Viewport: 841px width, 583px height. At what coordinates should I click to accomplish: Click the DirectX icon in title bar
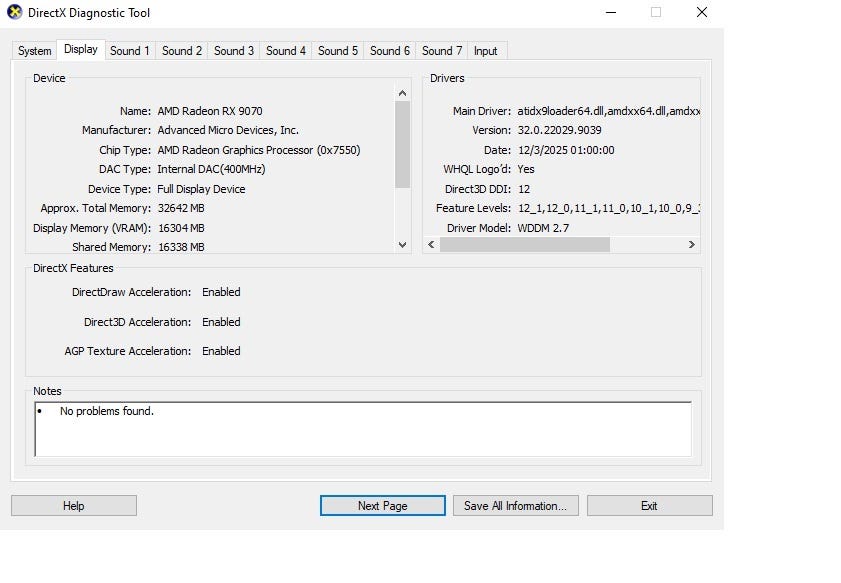click(14, 13)
